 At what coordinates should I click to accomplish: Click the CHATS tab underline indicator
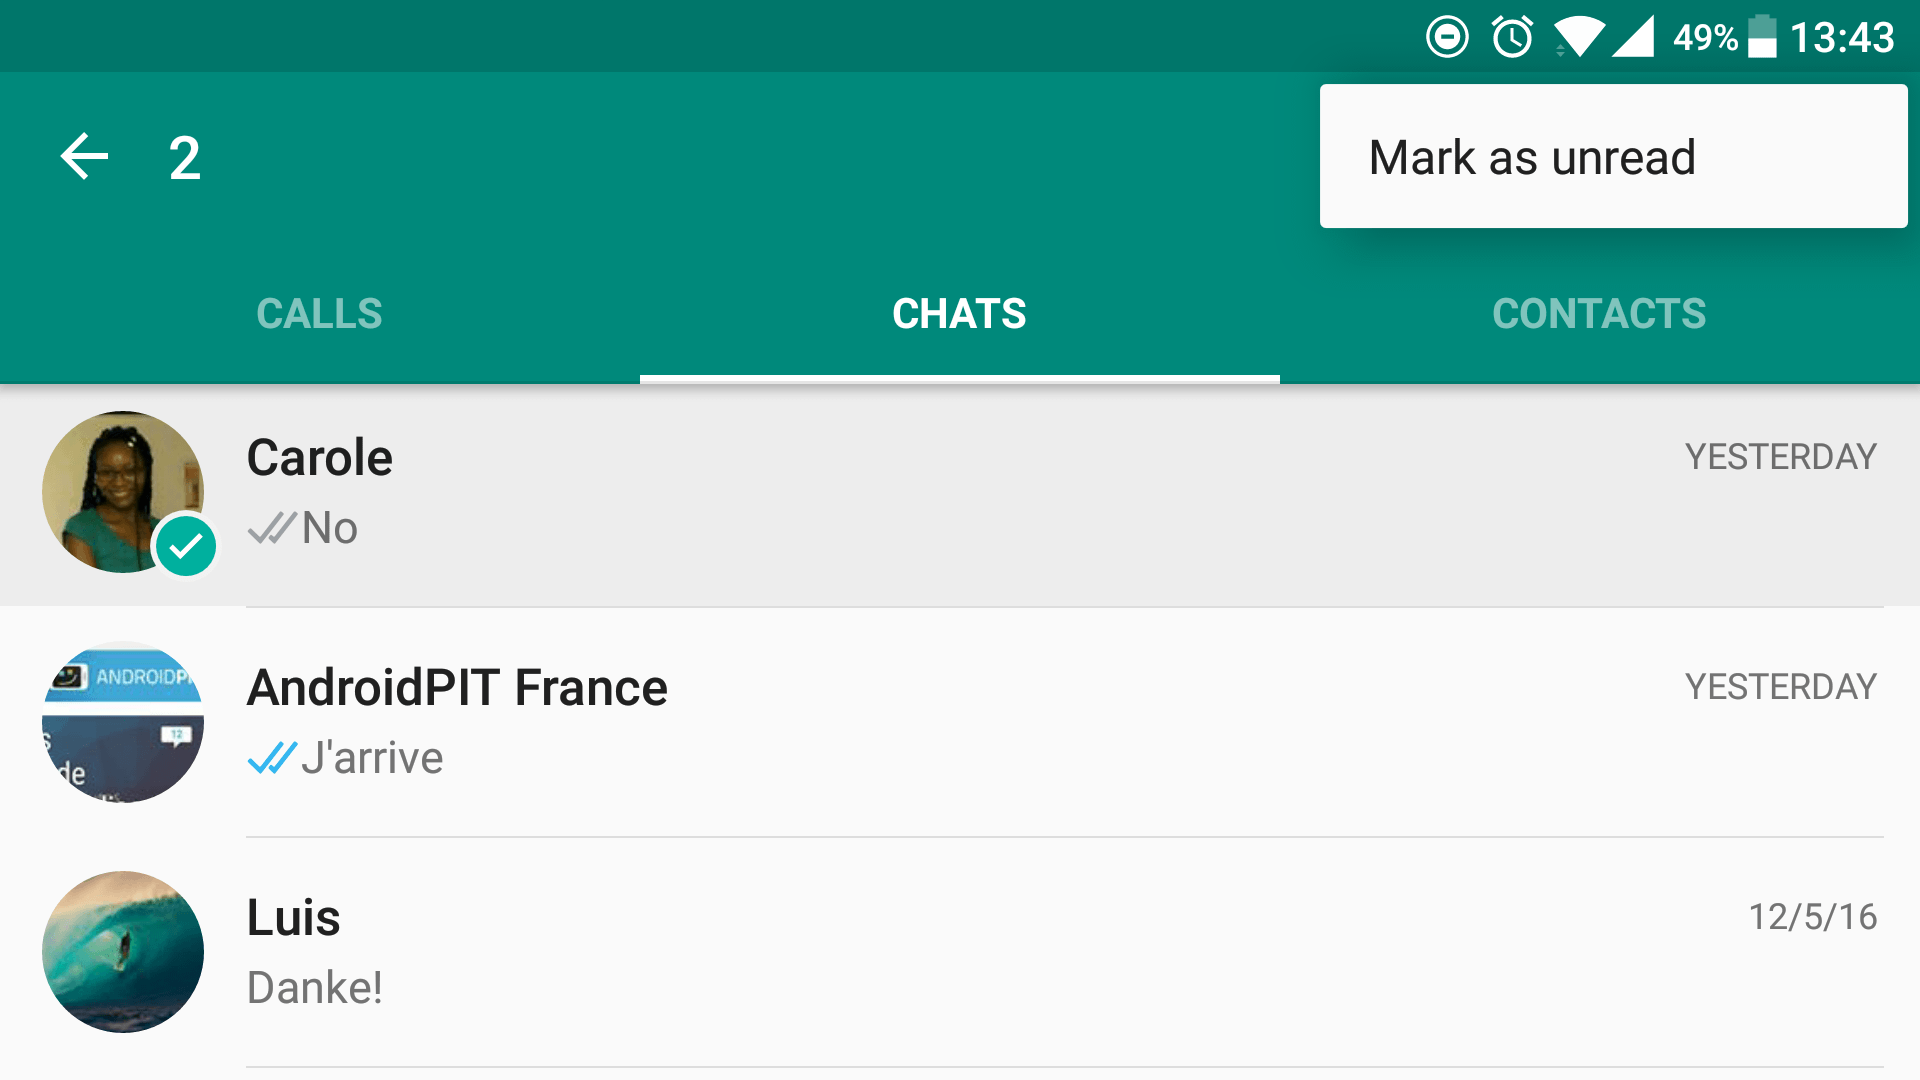(x=959, y=377)
